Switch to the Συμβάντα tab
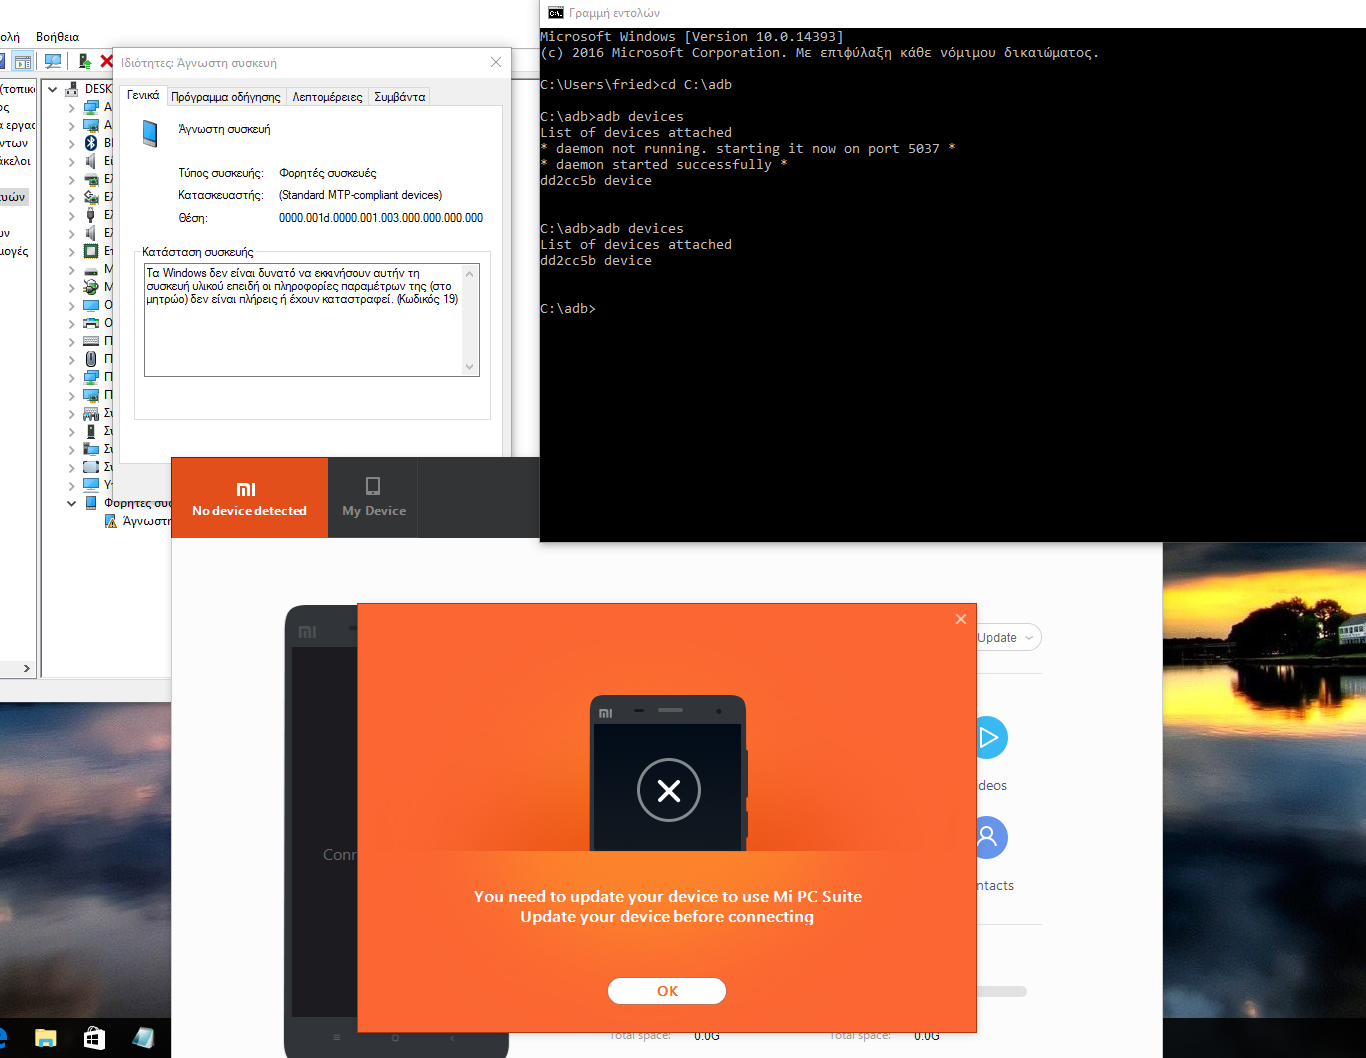The width and height of the screenshot is (1366, 1058). [400, 97]
